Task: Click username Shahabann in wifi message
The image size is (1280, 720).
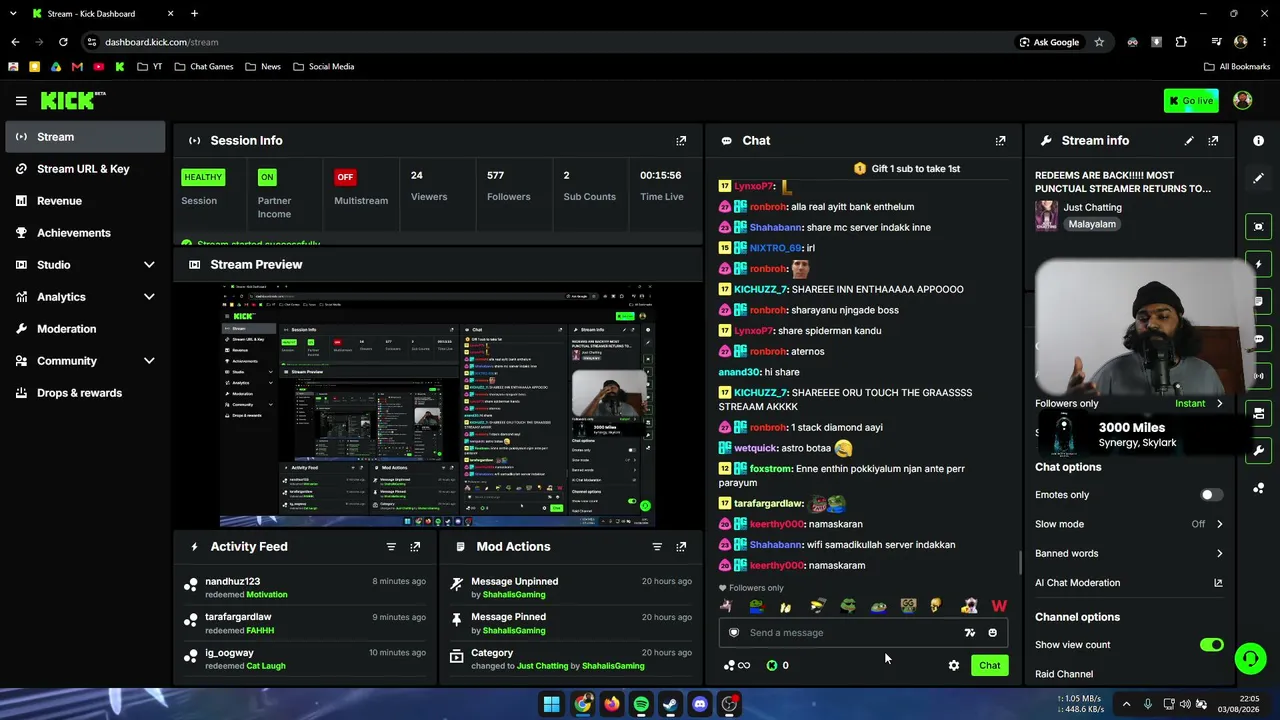Action: [776, 545]
